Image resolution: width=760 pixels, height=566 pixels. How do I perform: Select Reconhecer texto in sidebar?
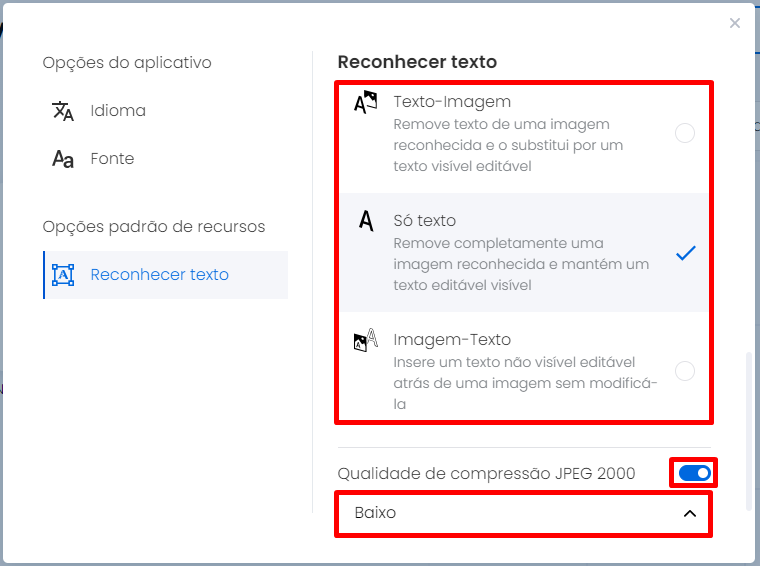165,275
